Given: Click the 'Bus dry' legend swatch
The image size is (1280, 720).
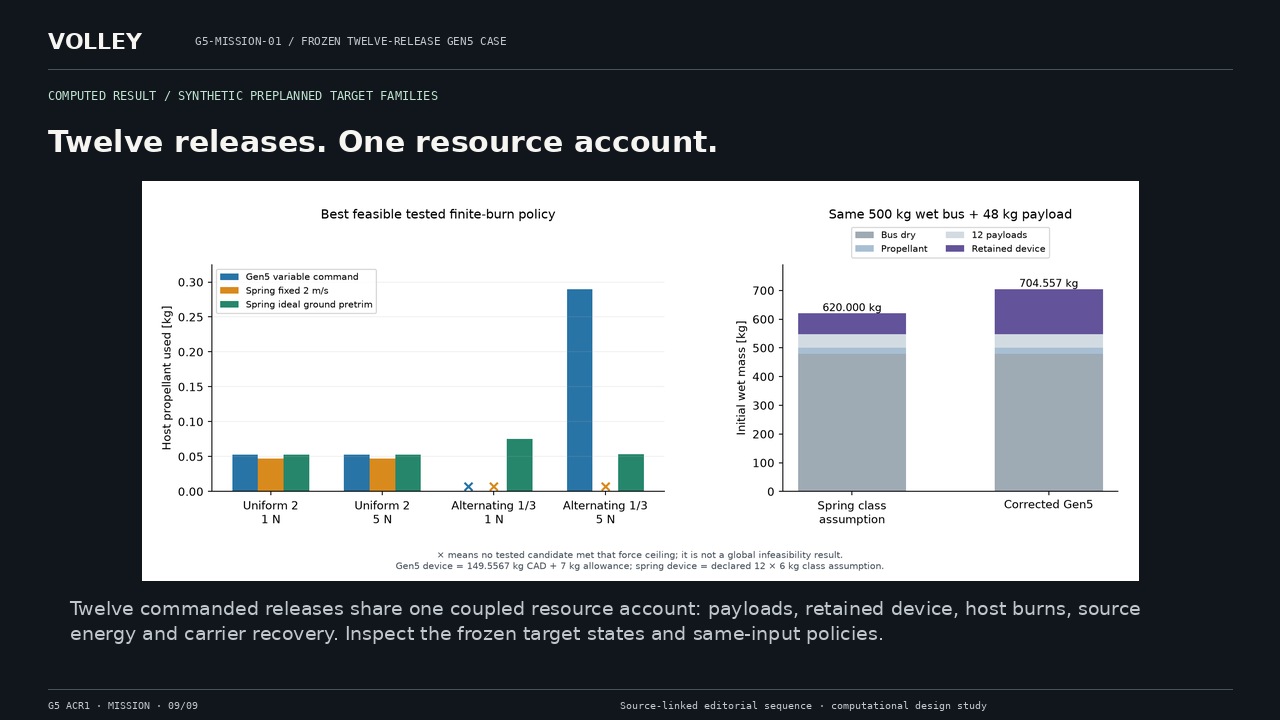Looking at the screenshot, I should click(865, 235).
